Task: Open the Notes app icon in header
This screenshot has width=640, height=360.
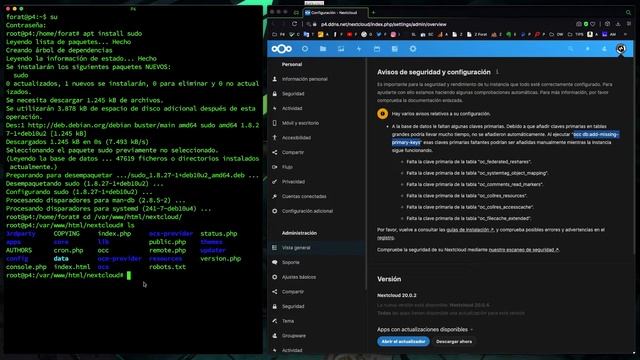Action: (x=395, y=49)
